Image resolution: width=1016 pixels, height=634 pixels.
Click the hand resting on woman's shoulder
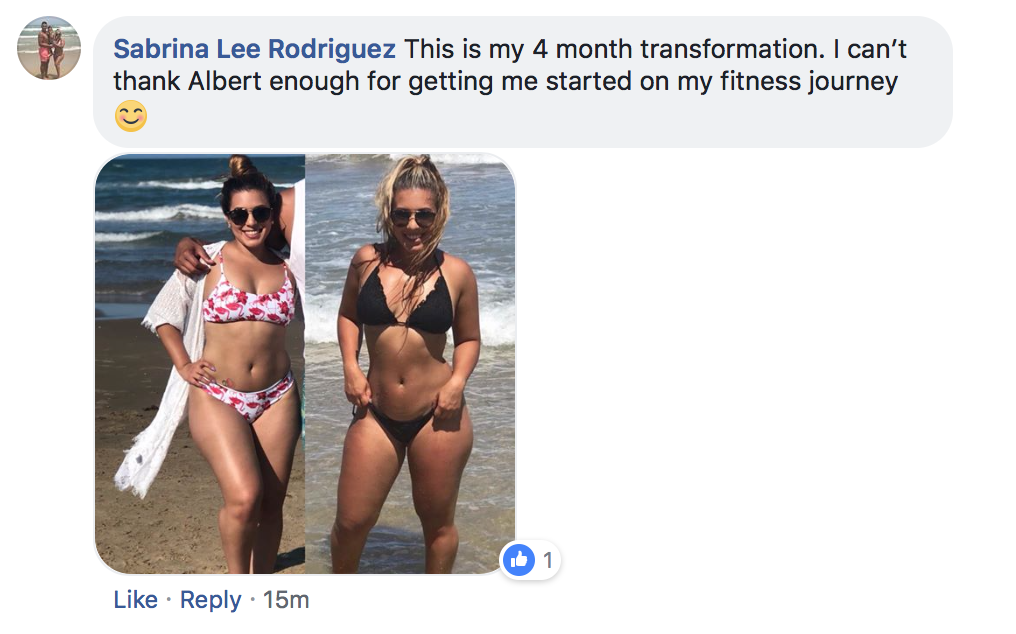(192, 255)
